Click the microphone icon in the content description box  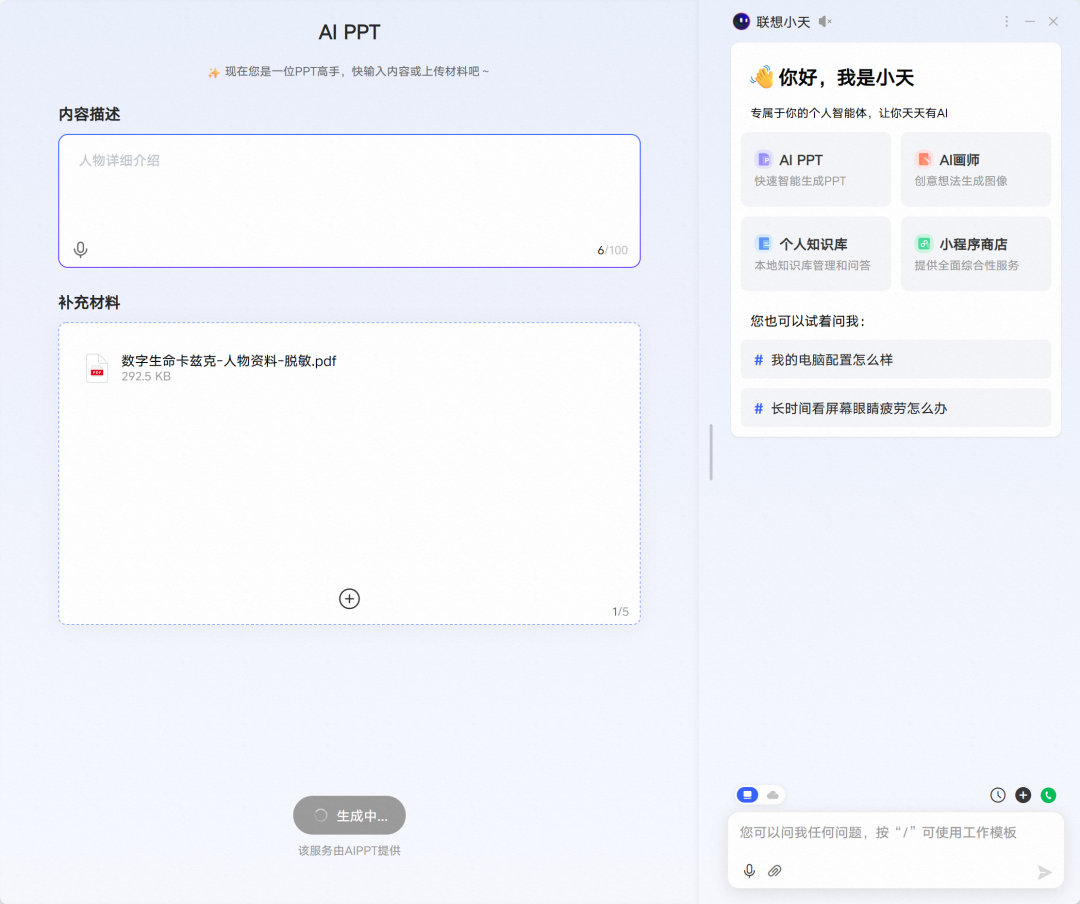[80, 249]
